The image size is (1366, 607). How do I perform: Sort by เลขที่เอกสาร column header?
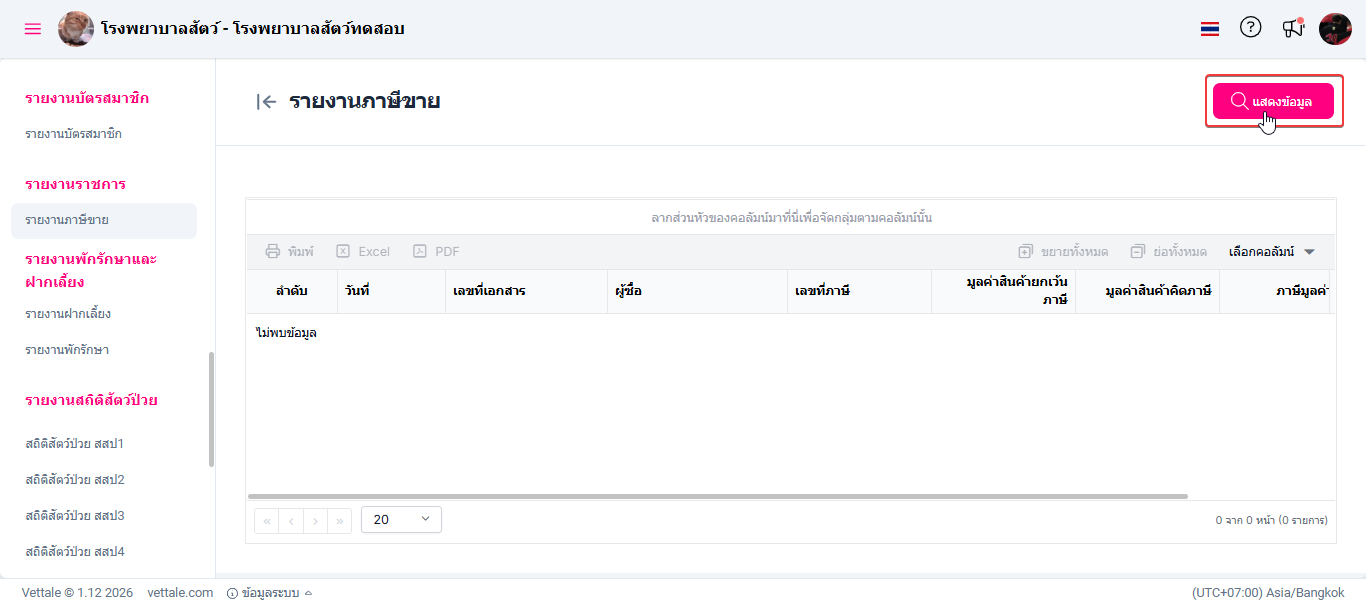click(x=526, y=291)
